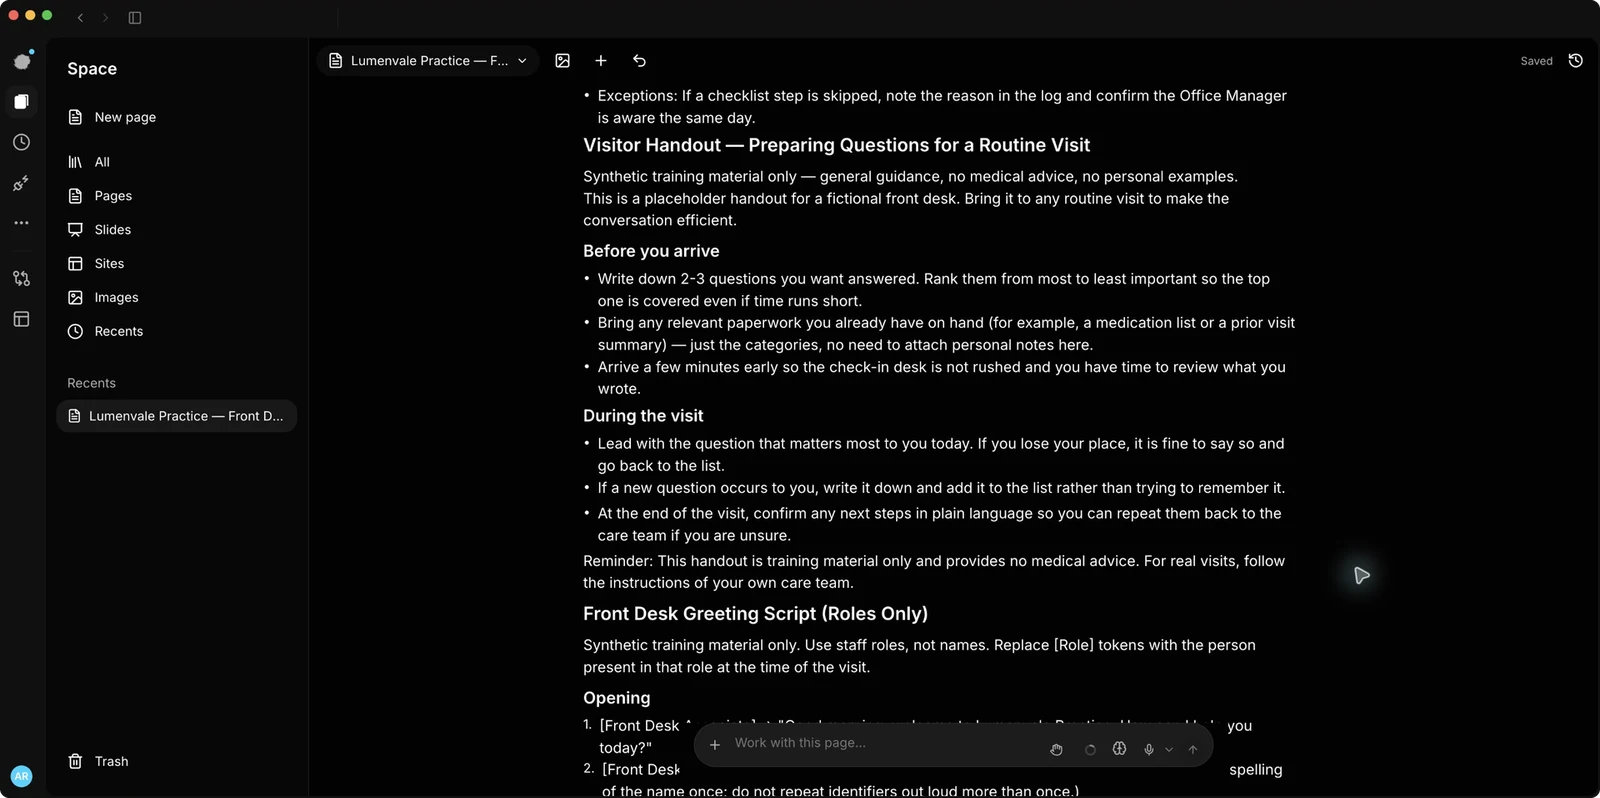Undo with the curved arrow icon
Screen dimensions: 1600x798
coord(640,61)
